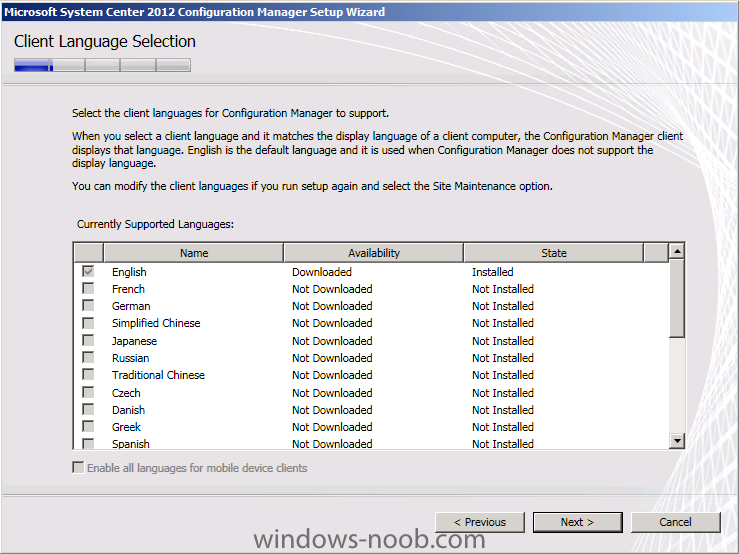Click Not Downloaded in the Czech row
This screenshot has width=739, height=554.
point(332,393)
